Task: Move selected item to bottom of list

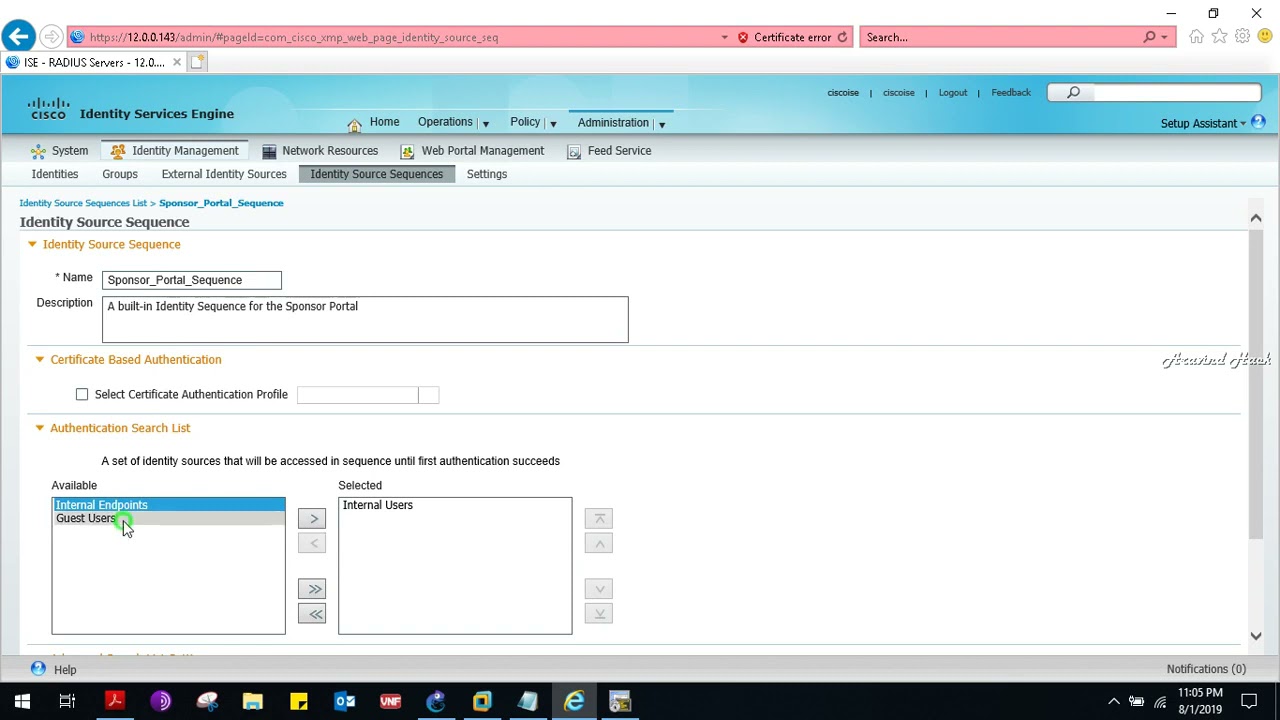Action: [x=599, y=614]
